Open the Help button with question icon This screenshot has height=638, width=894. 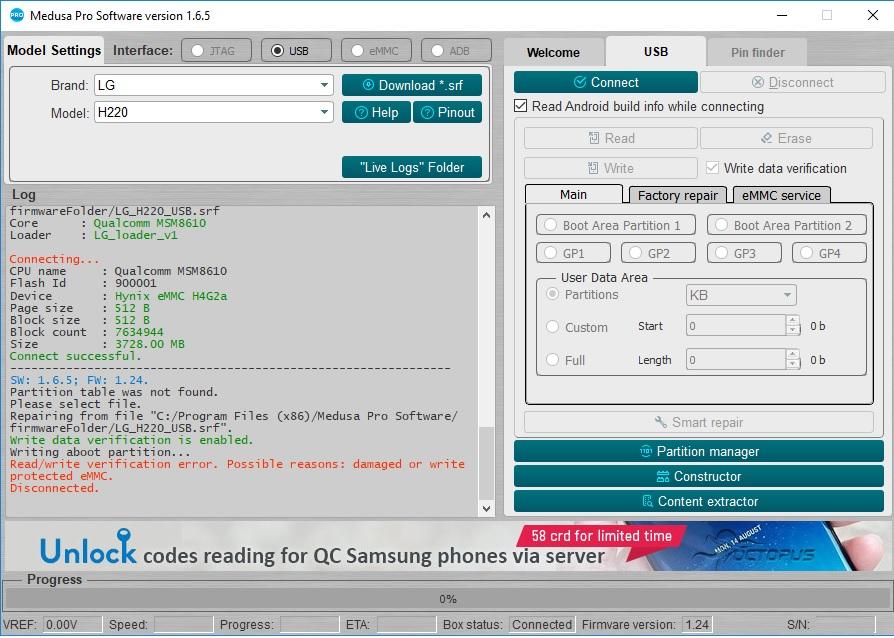(x=376, y=112)
